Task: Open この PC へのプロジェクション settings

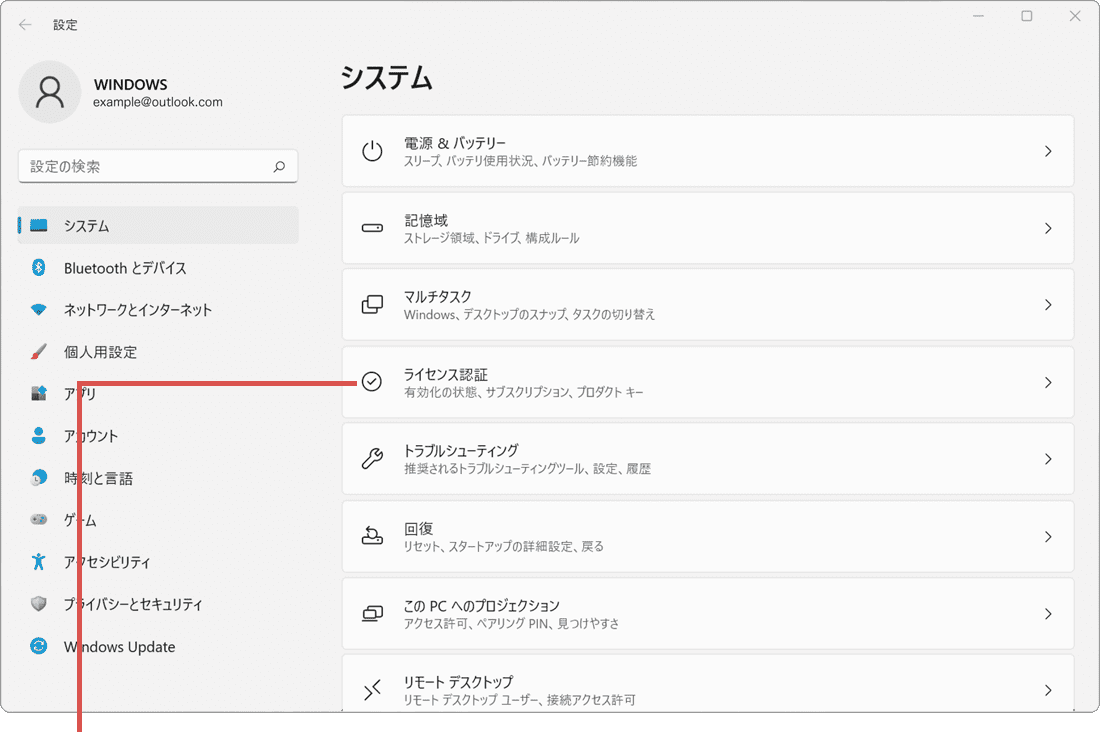Action: (x=708, y=613)
